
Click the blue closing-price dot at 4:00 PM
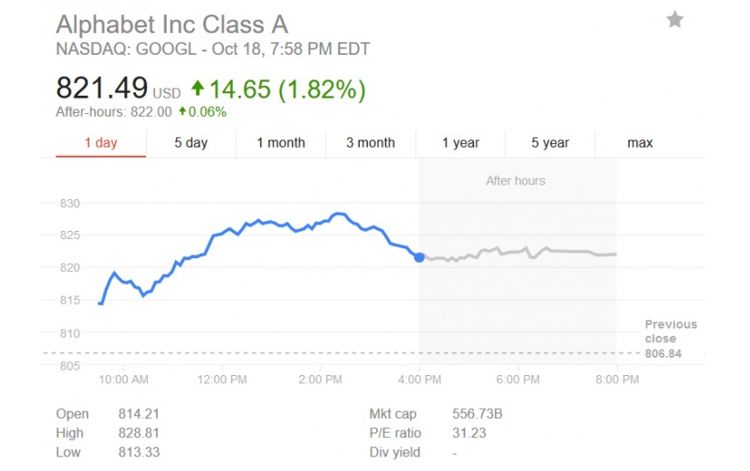tap(419, 257)
